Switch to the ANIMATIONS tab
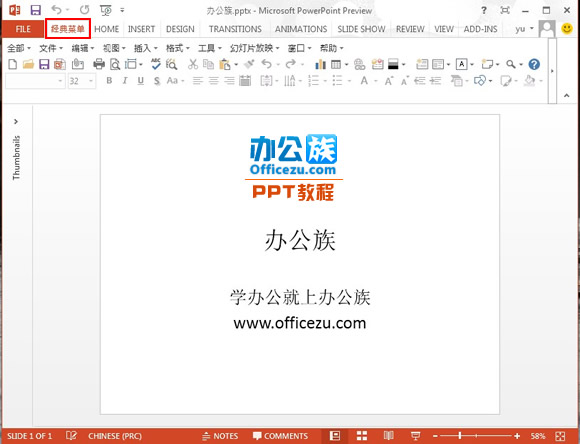 [301, 29]
